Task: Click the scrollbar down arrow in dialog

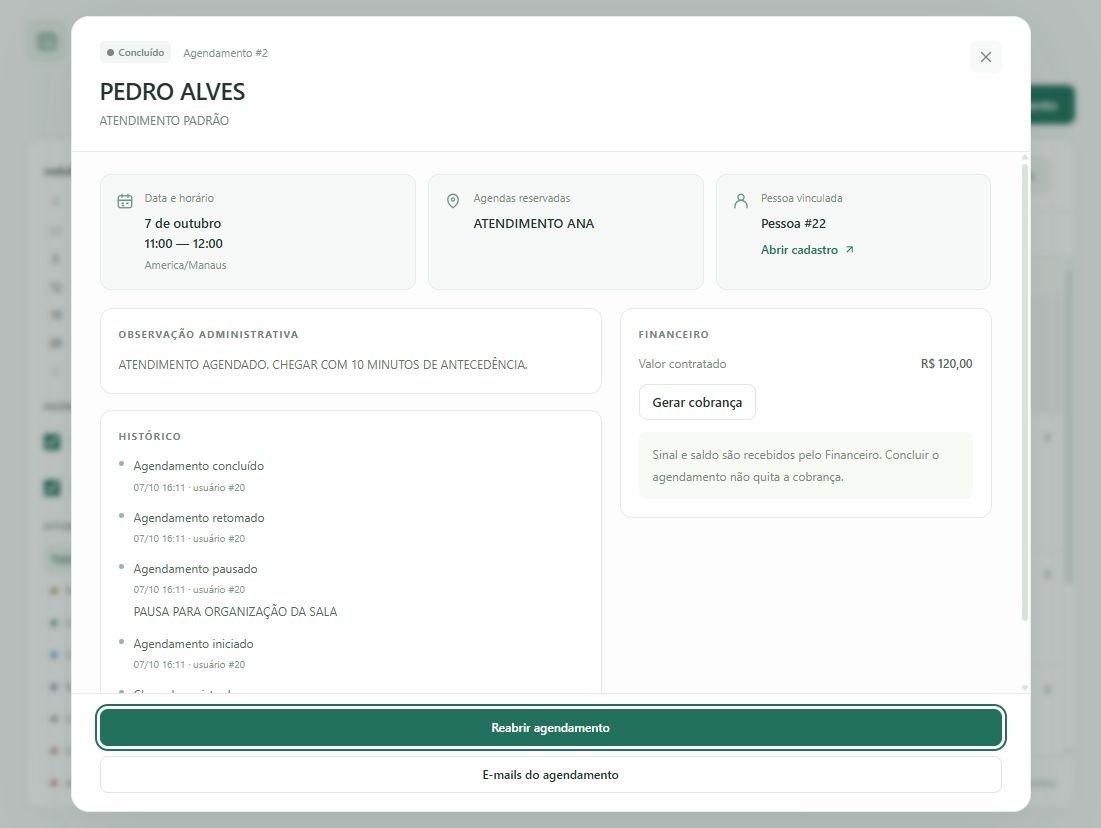Action: pyautogui.click(x=1024, y=688)
